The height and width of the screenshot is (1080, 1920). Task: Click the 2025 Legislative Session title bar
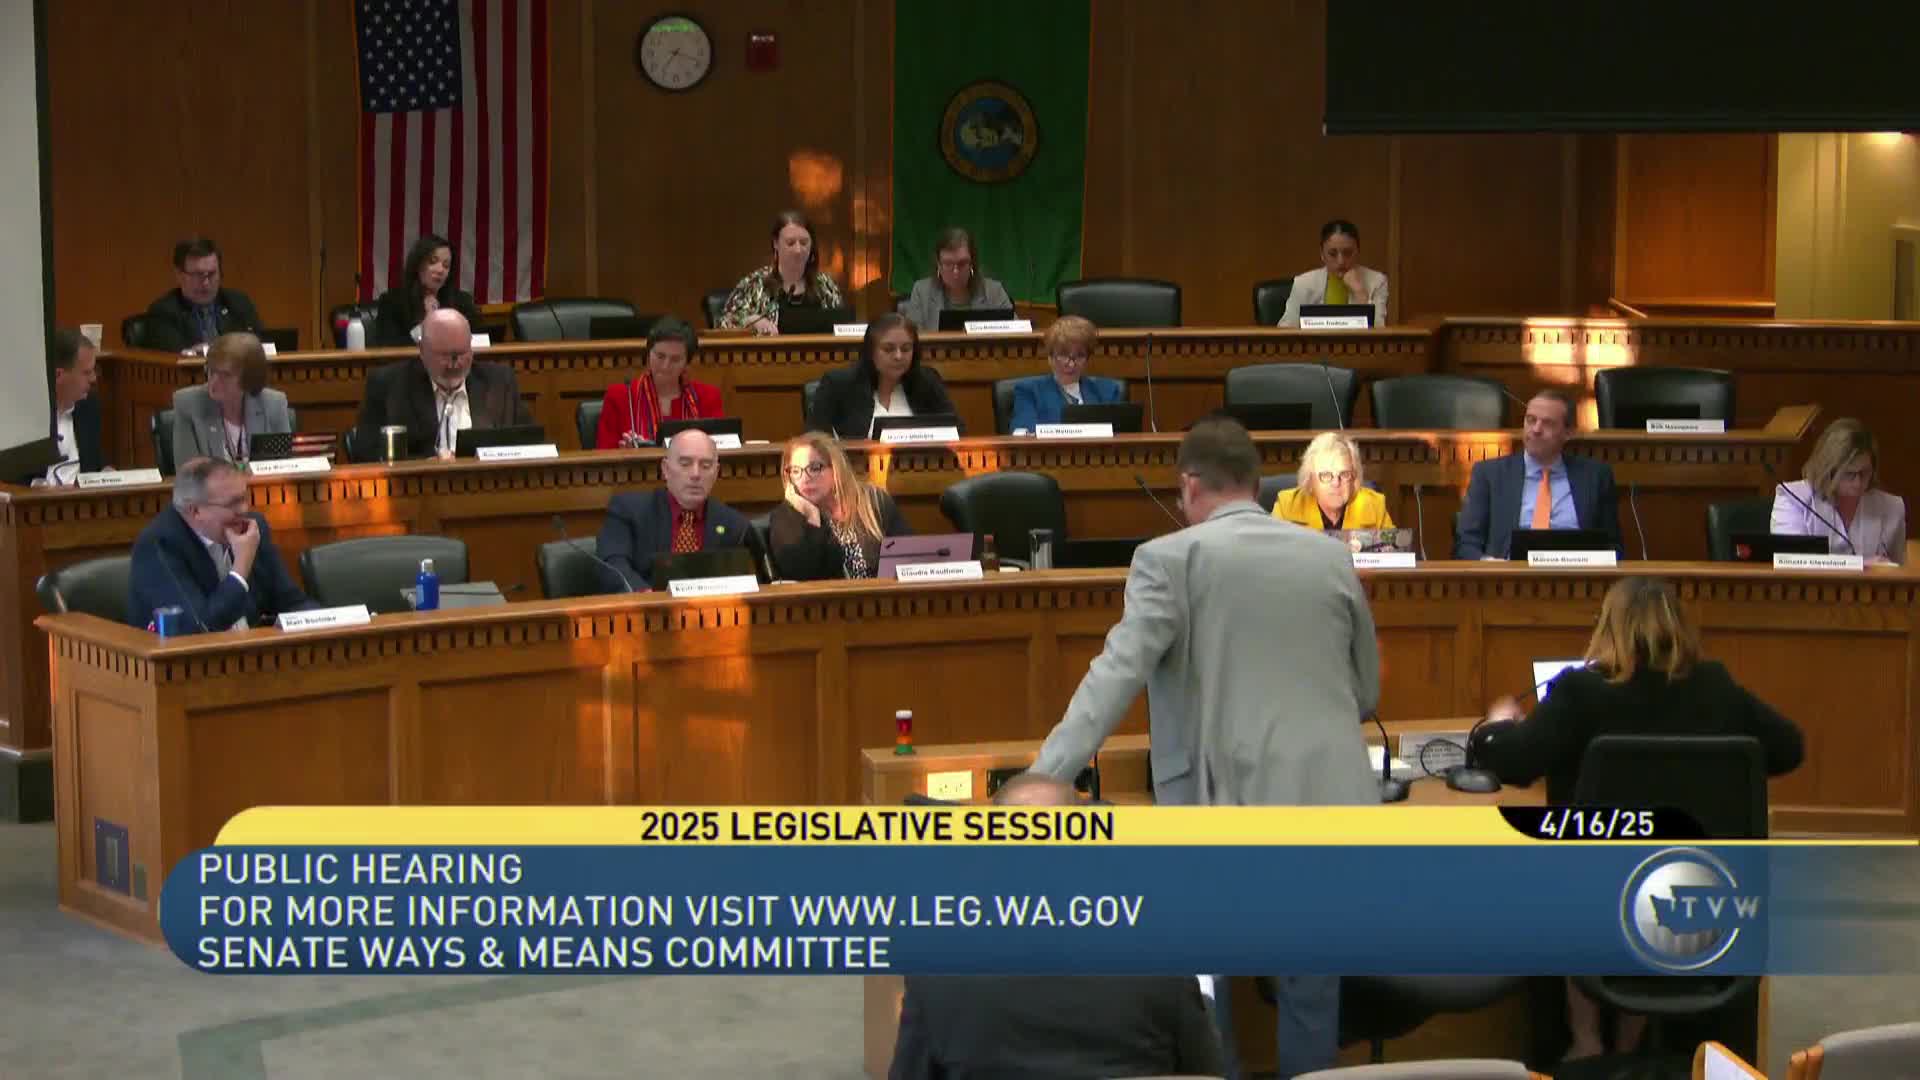876,827
